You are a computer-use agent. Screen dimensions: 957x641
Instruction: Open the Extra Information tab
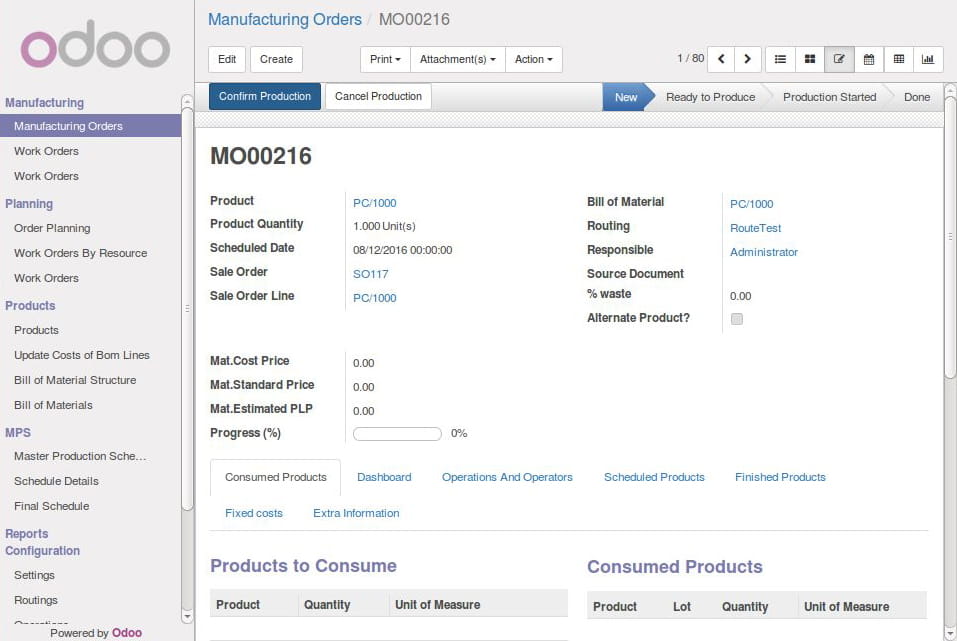coord(356,513)
